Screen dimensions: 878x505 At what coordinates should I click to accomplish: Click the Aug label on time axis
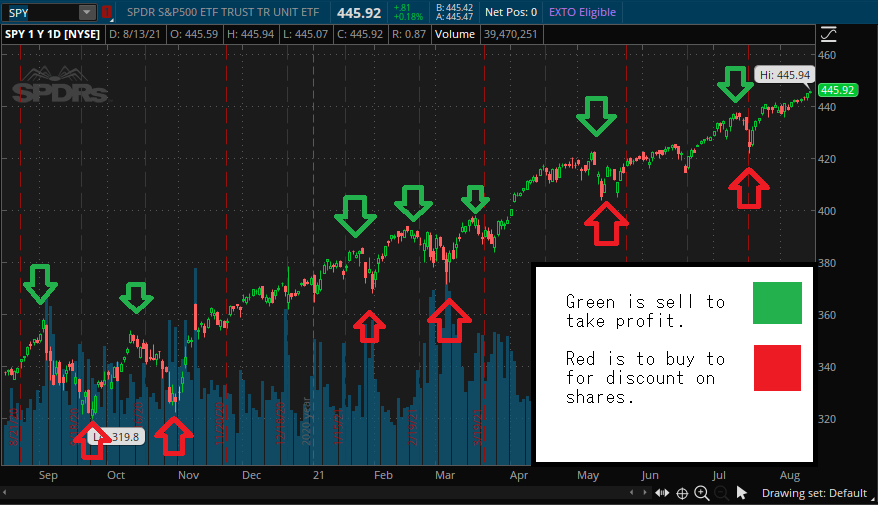pyautogui.click(x=790, y=475)
